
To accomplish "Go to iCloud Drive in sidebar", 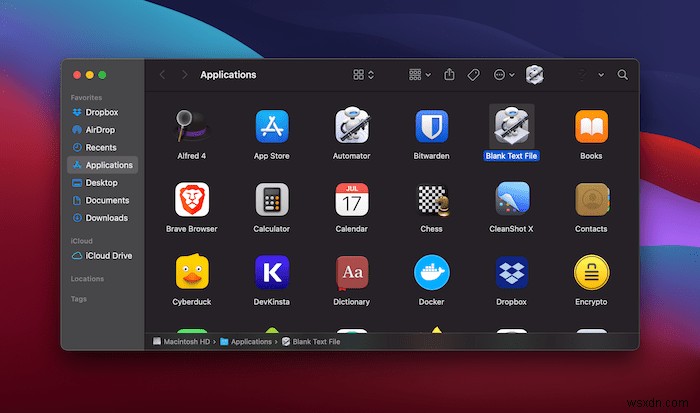I will (107, 256).
